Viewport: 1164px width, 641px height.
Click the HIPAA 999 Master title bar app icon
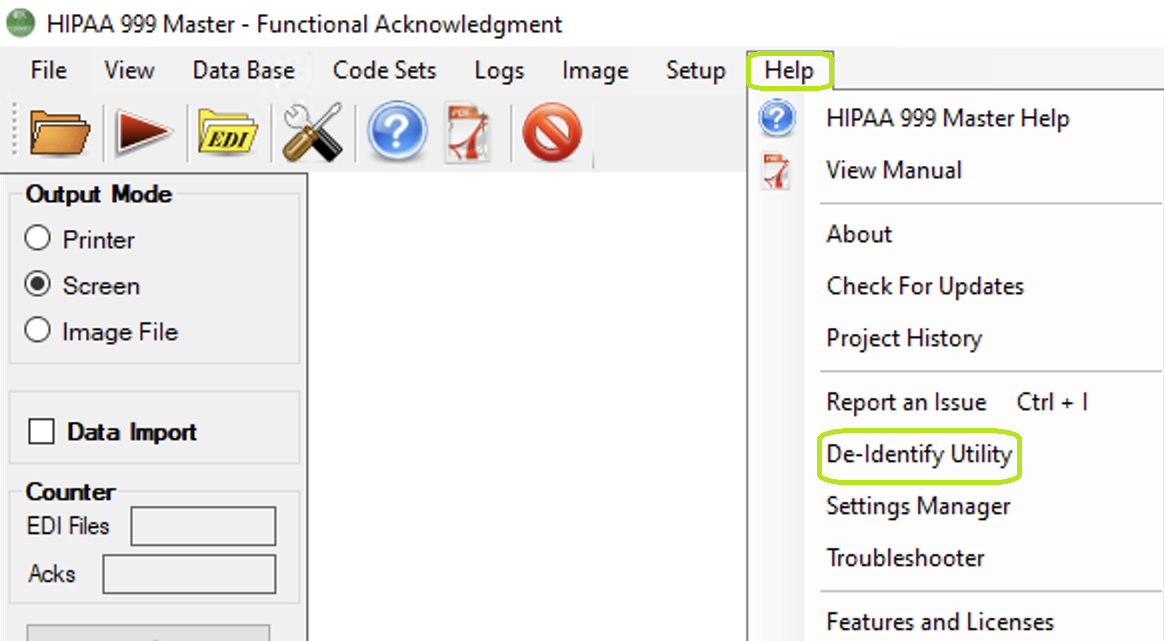click(20, 23)
